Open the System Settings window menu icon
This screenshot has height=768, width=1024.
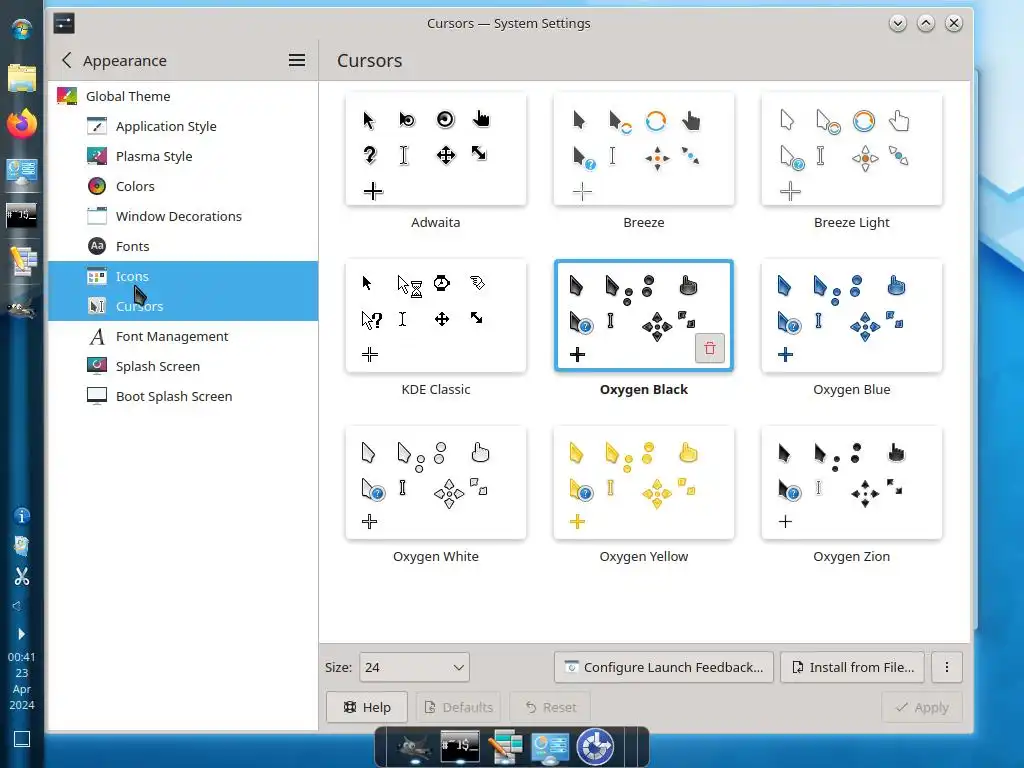tap(64, 23)
